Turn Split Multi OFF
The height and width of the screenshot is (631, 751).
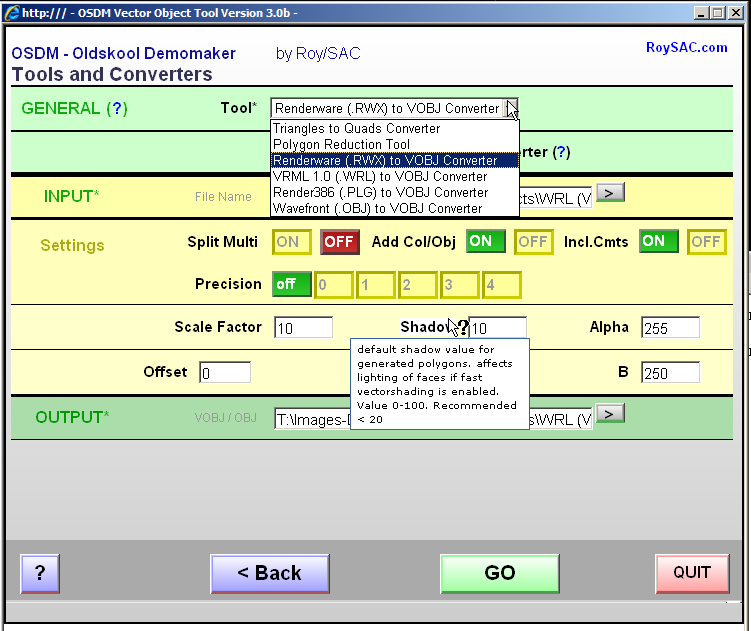pyautogui.click(x=340, y=242)
